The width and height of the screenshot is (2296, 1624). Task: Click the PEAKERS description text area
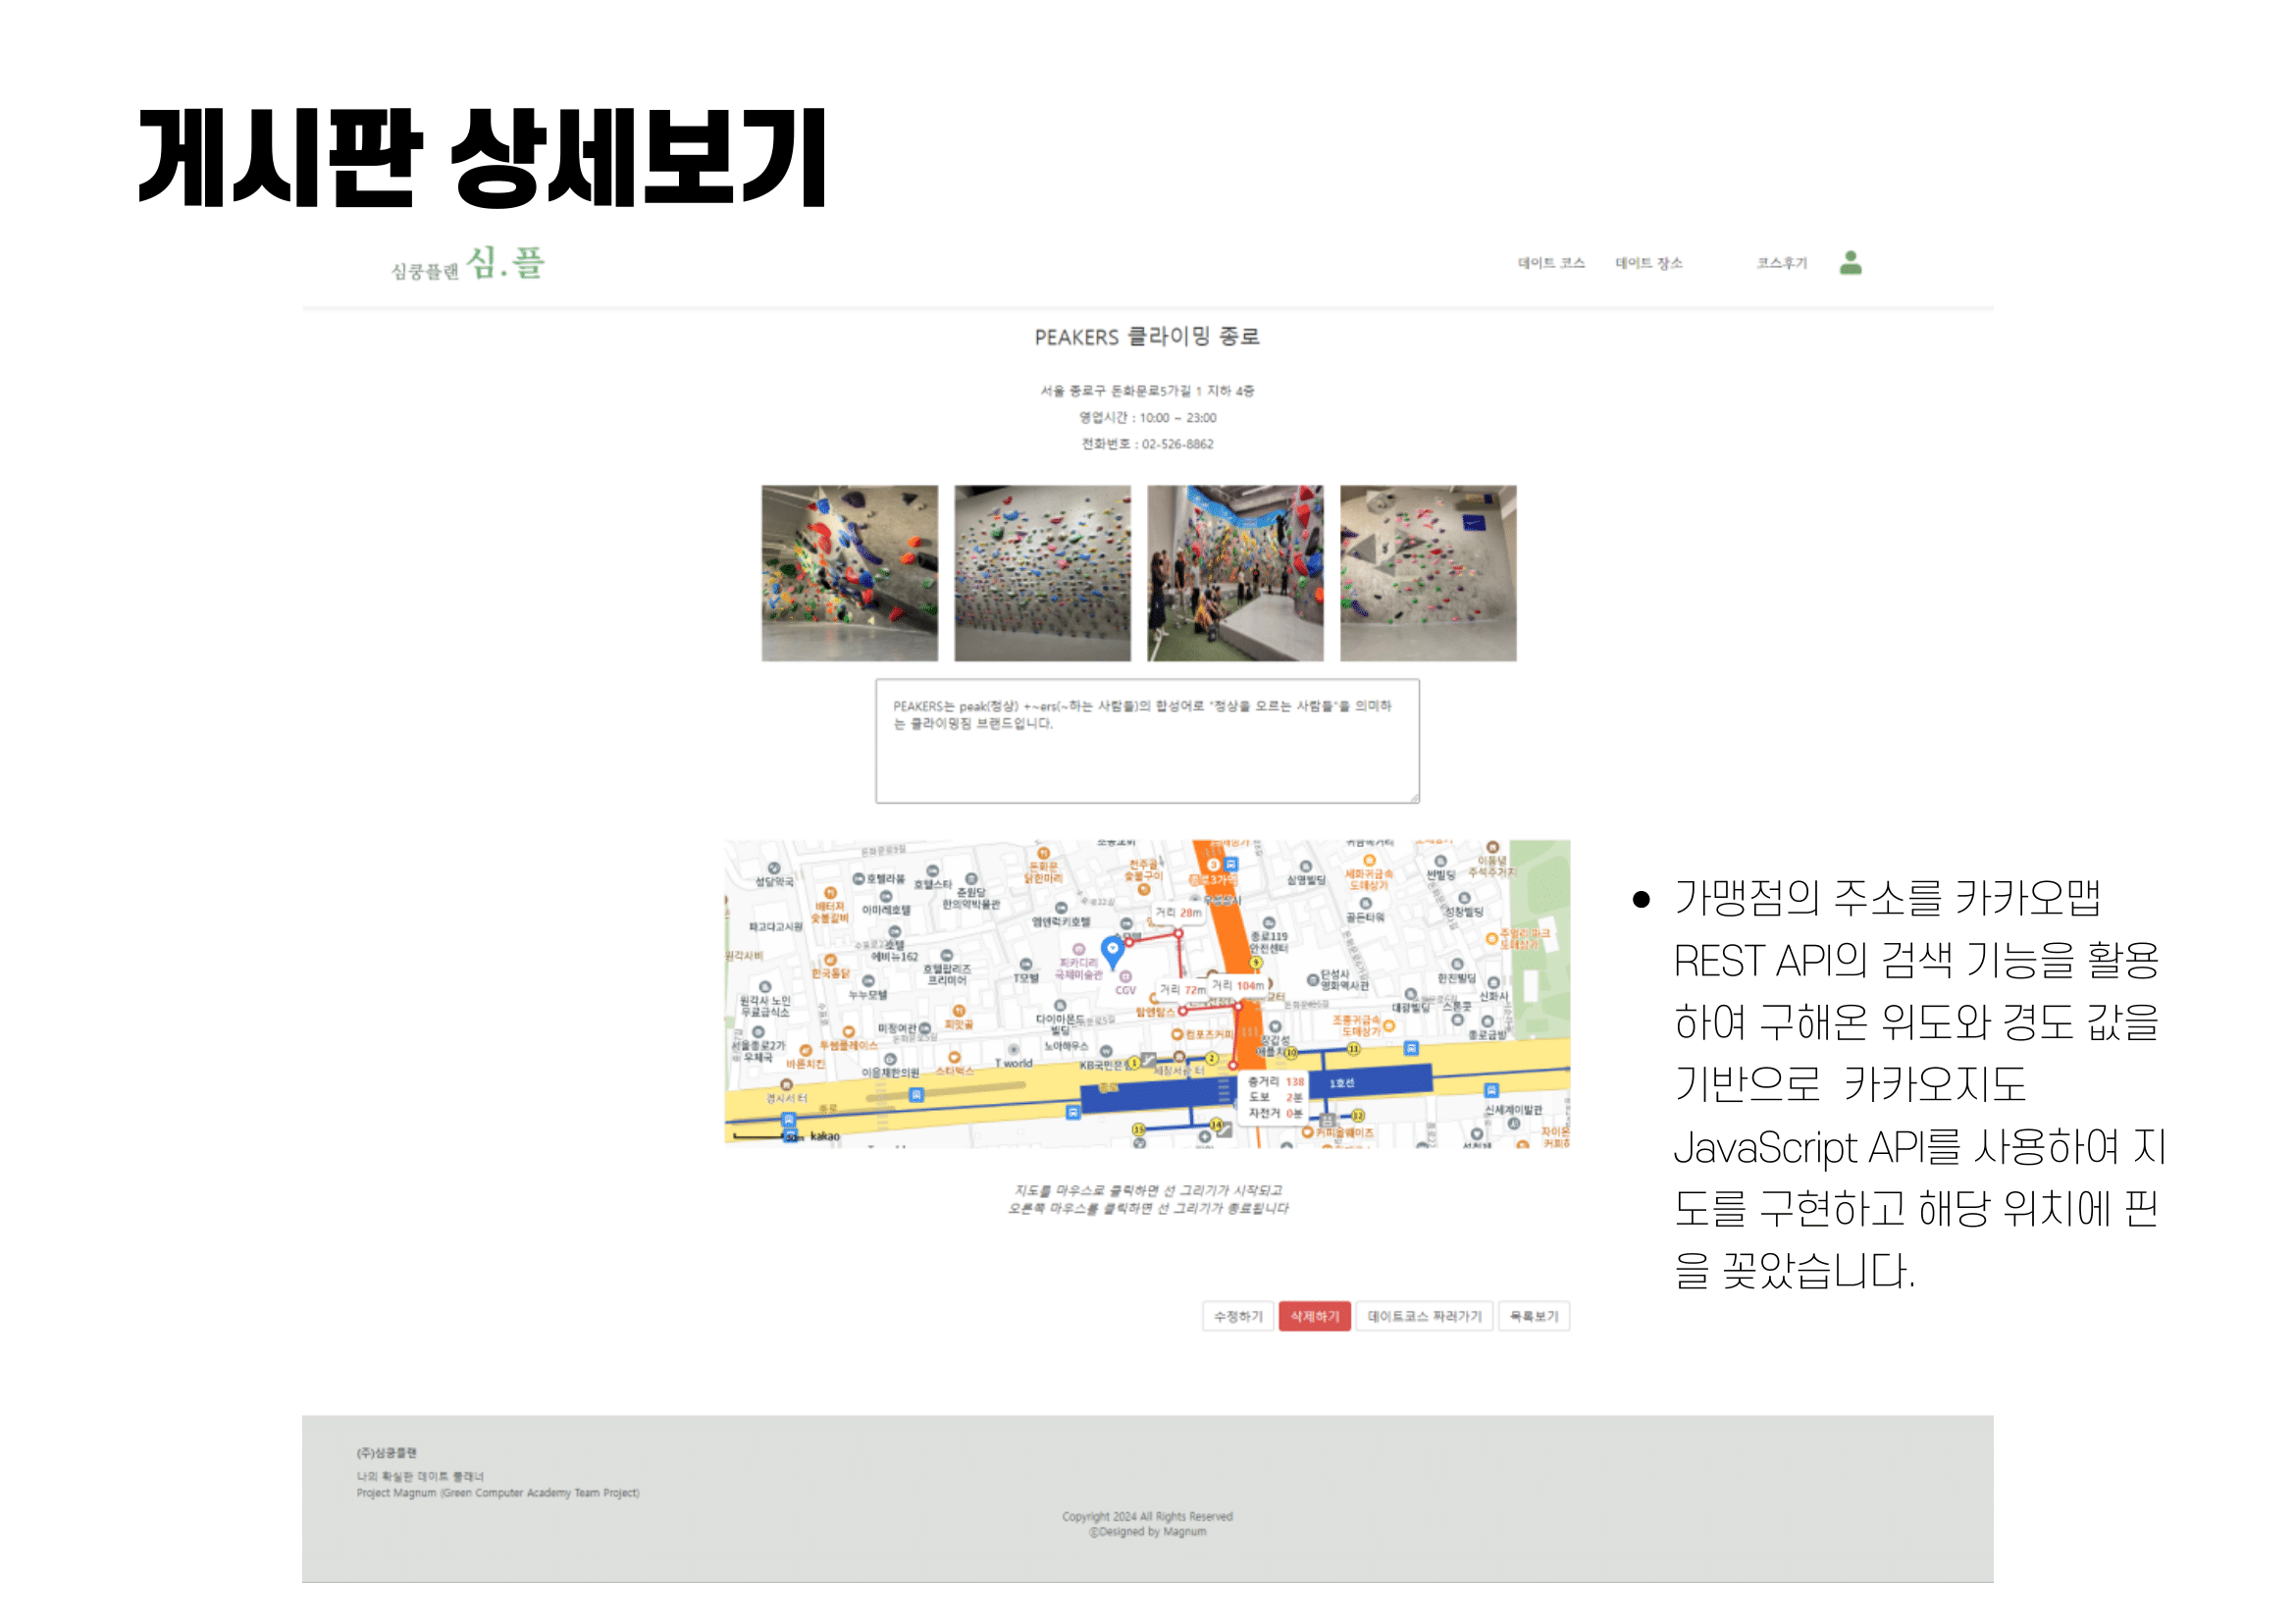coord(1147,741)
